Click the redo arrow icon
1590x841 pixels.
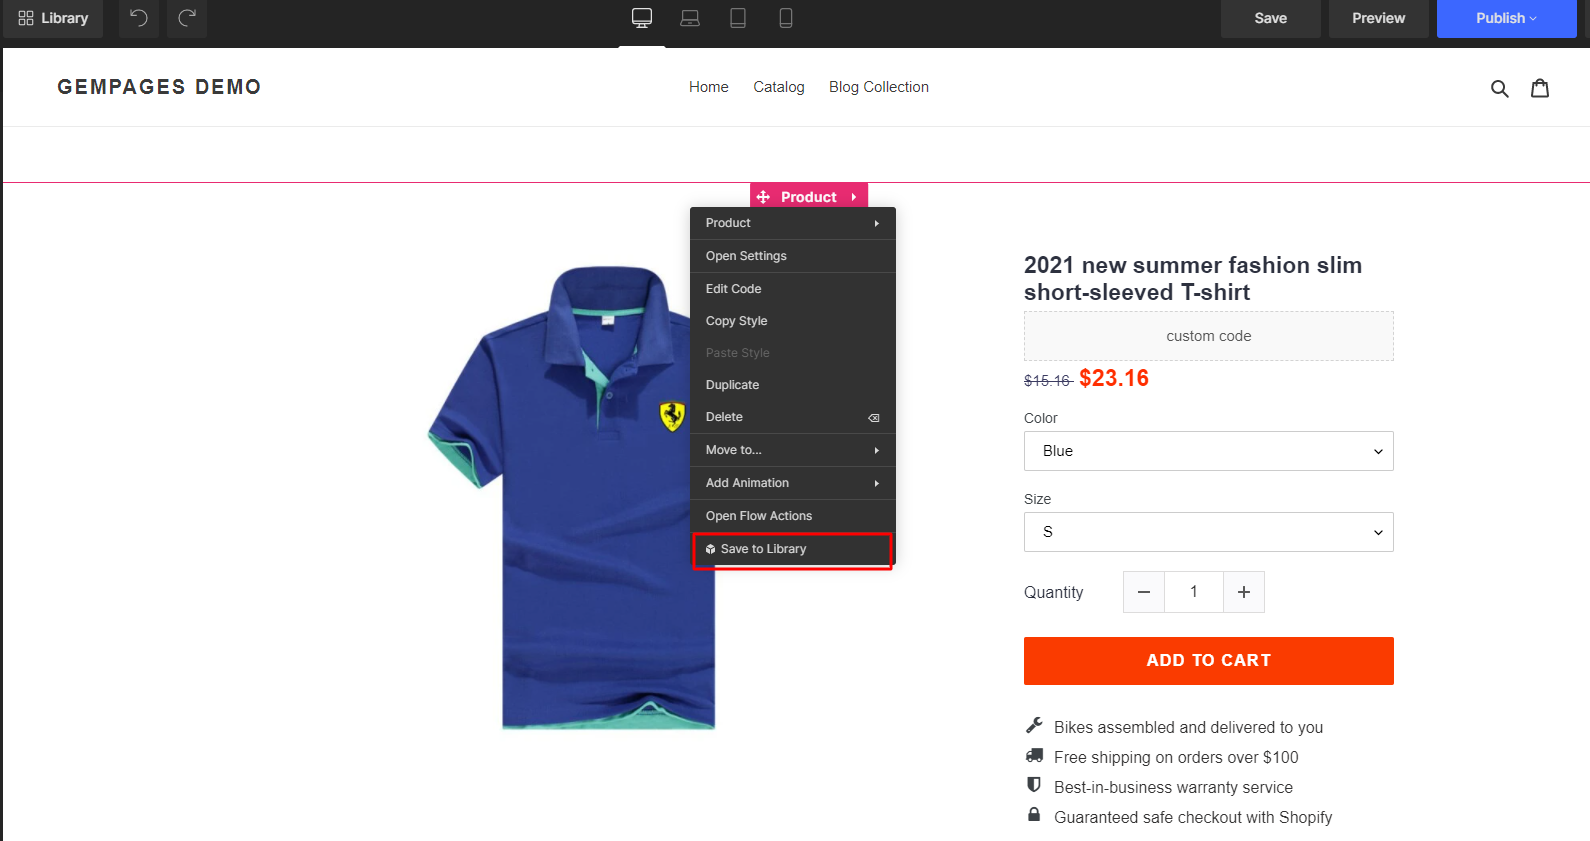coord(187,18)
